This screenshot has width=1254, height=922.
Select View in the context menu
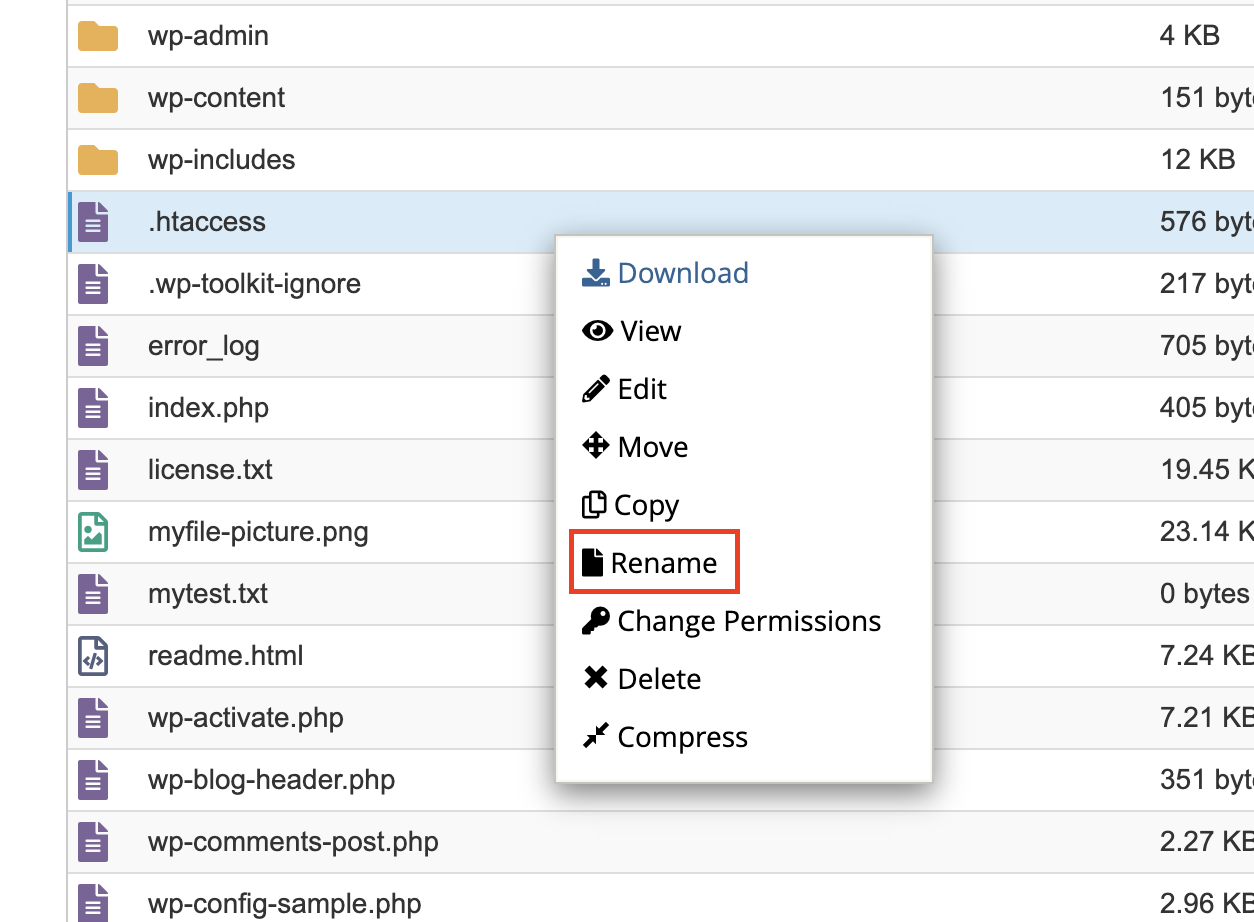pos(632,331)
